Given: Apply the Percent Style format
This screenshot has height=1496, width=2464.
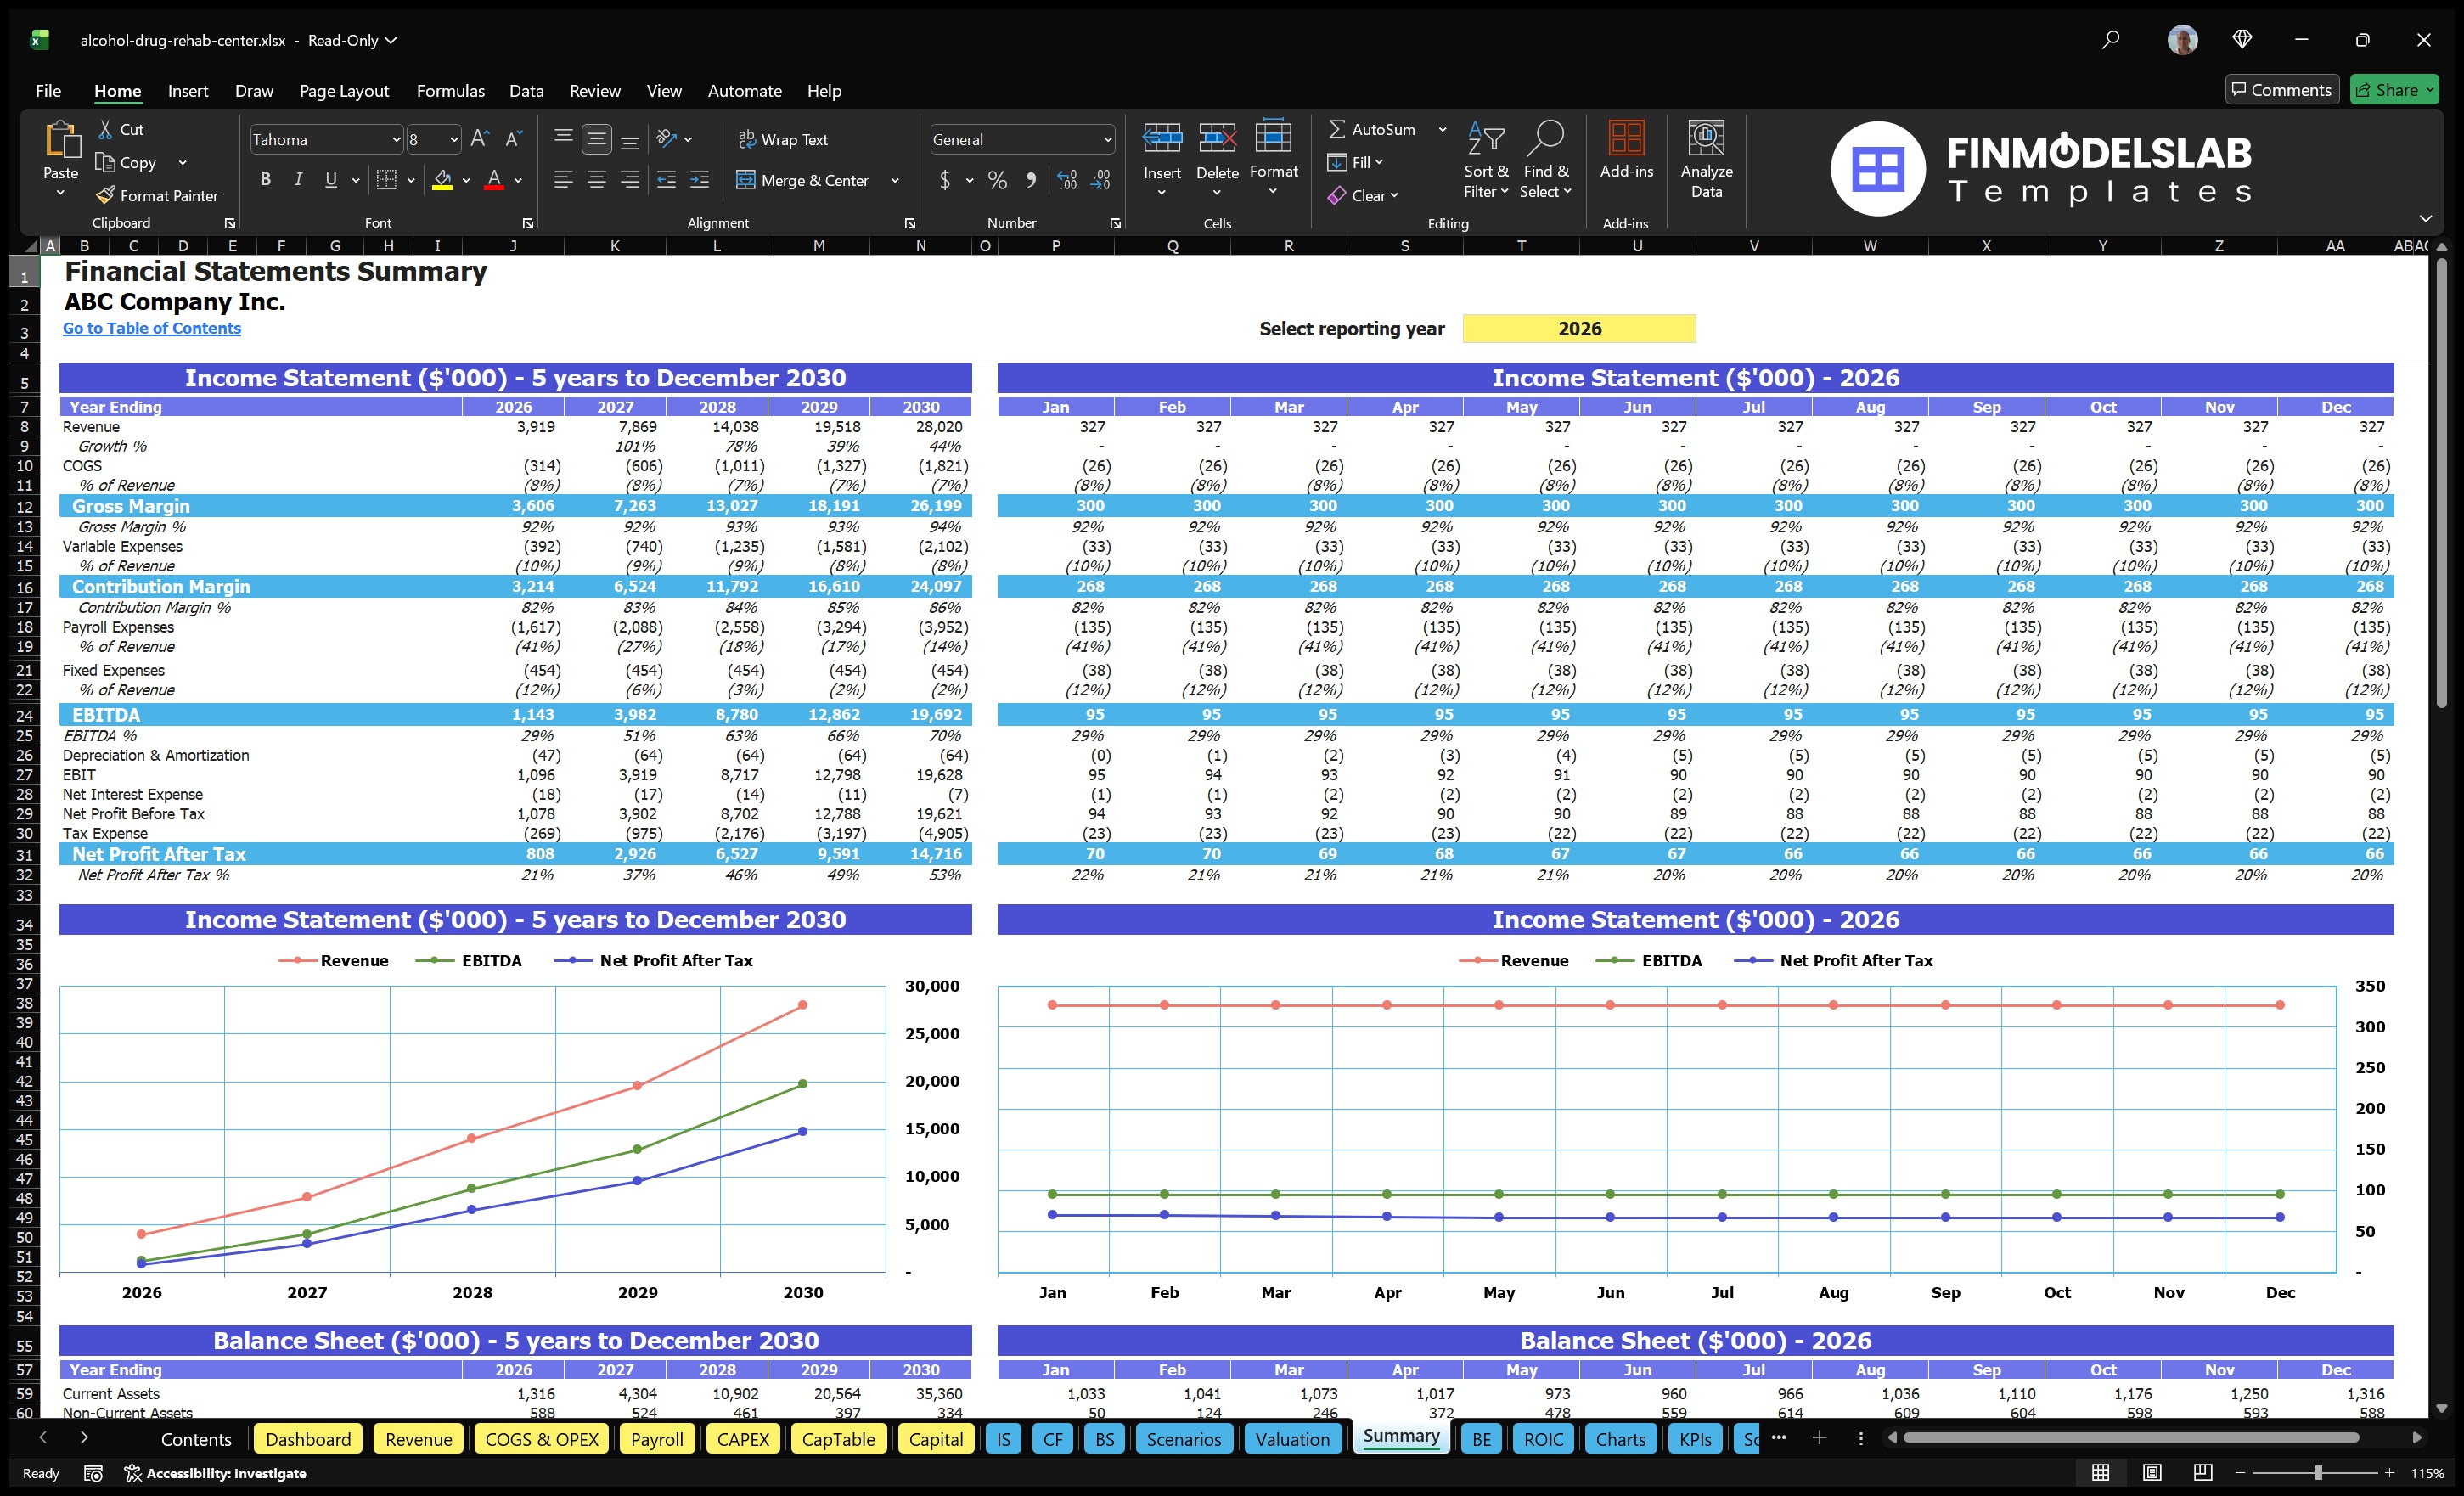Looking at the screenshot, I should click(x=997, y=180).
